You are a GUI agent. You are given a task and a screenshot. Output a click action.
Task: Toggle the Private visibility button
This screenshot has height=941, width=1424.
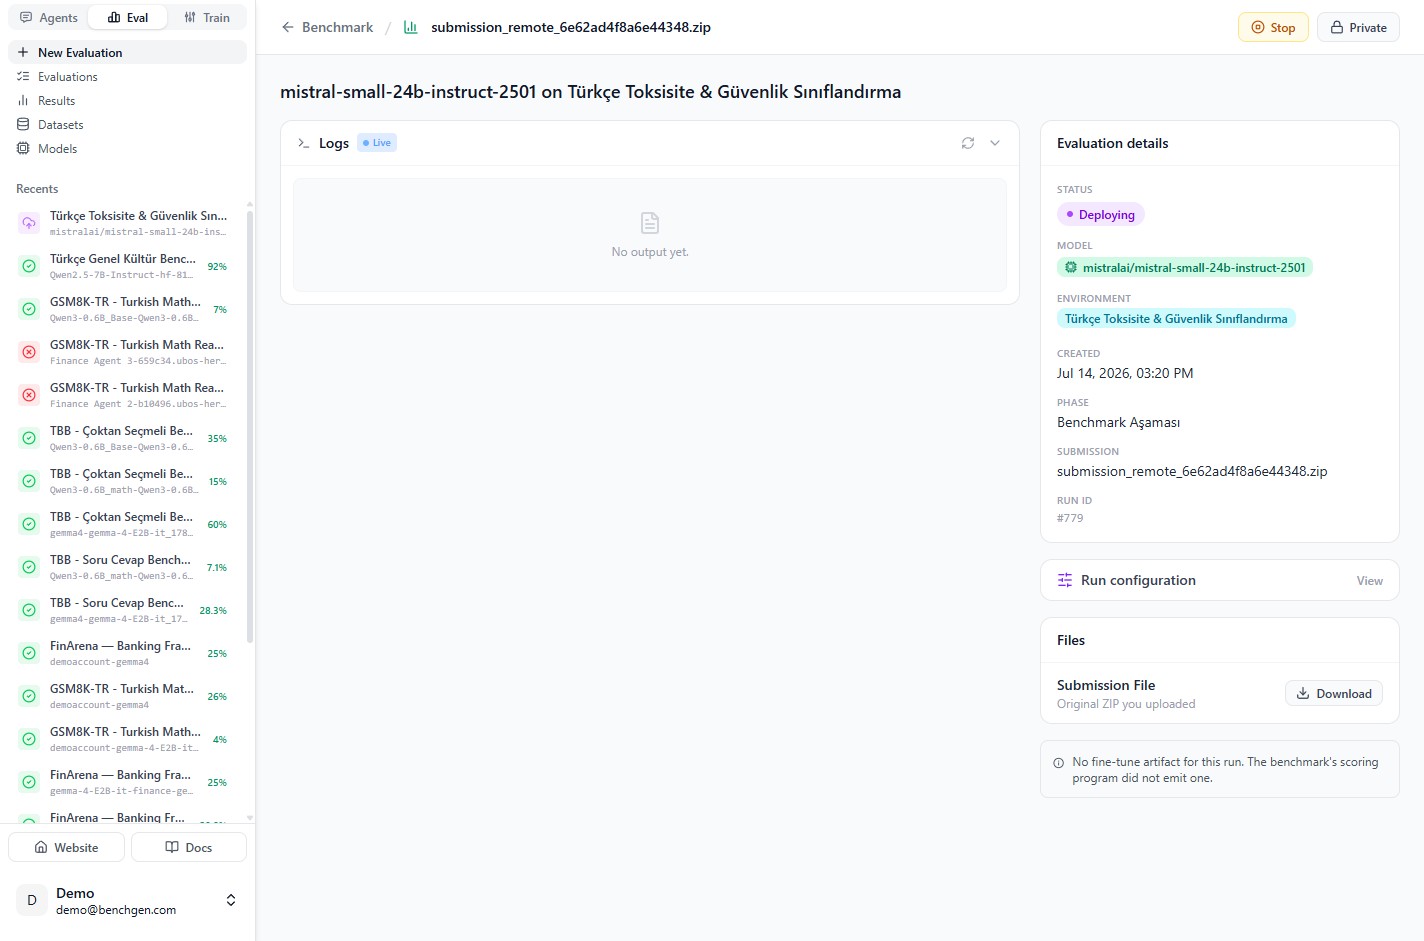pyautogui.click(x=1358, y=27)
